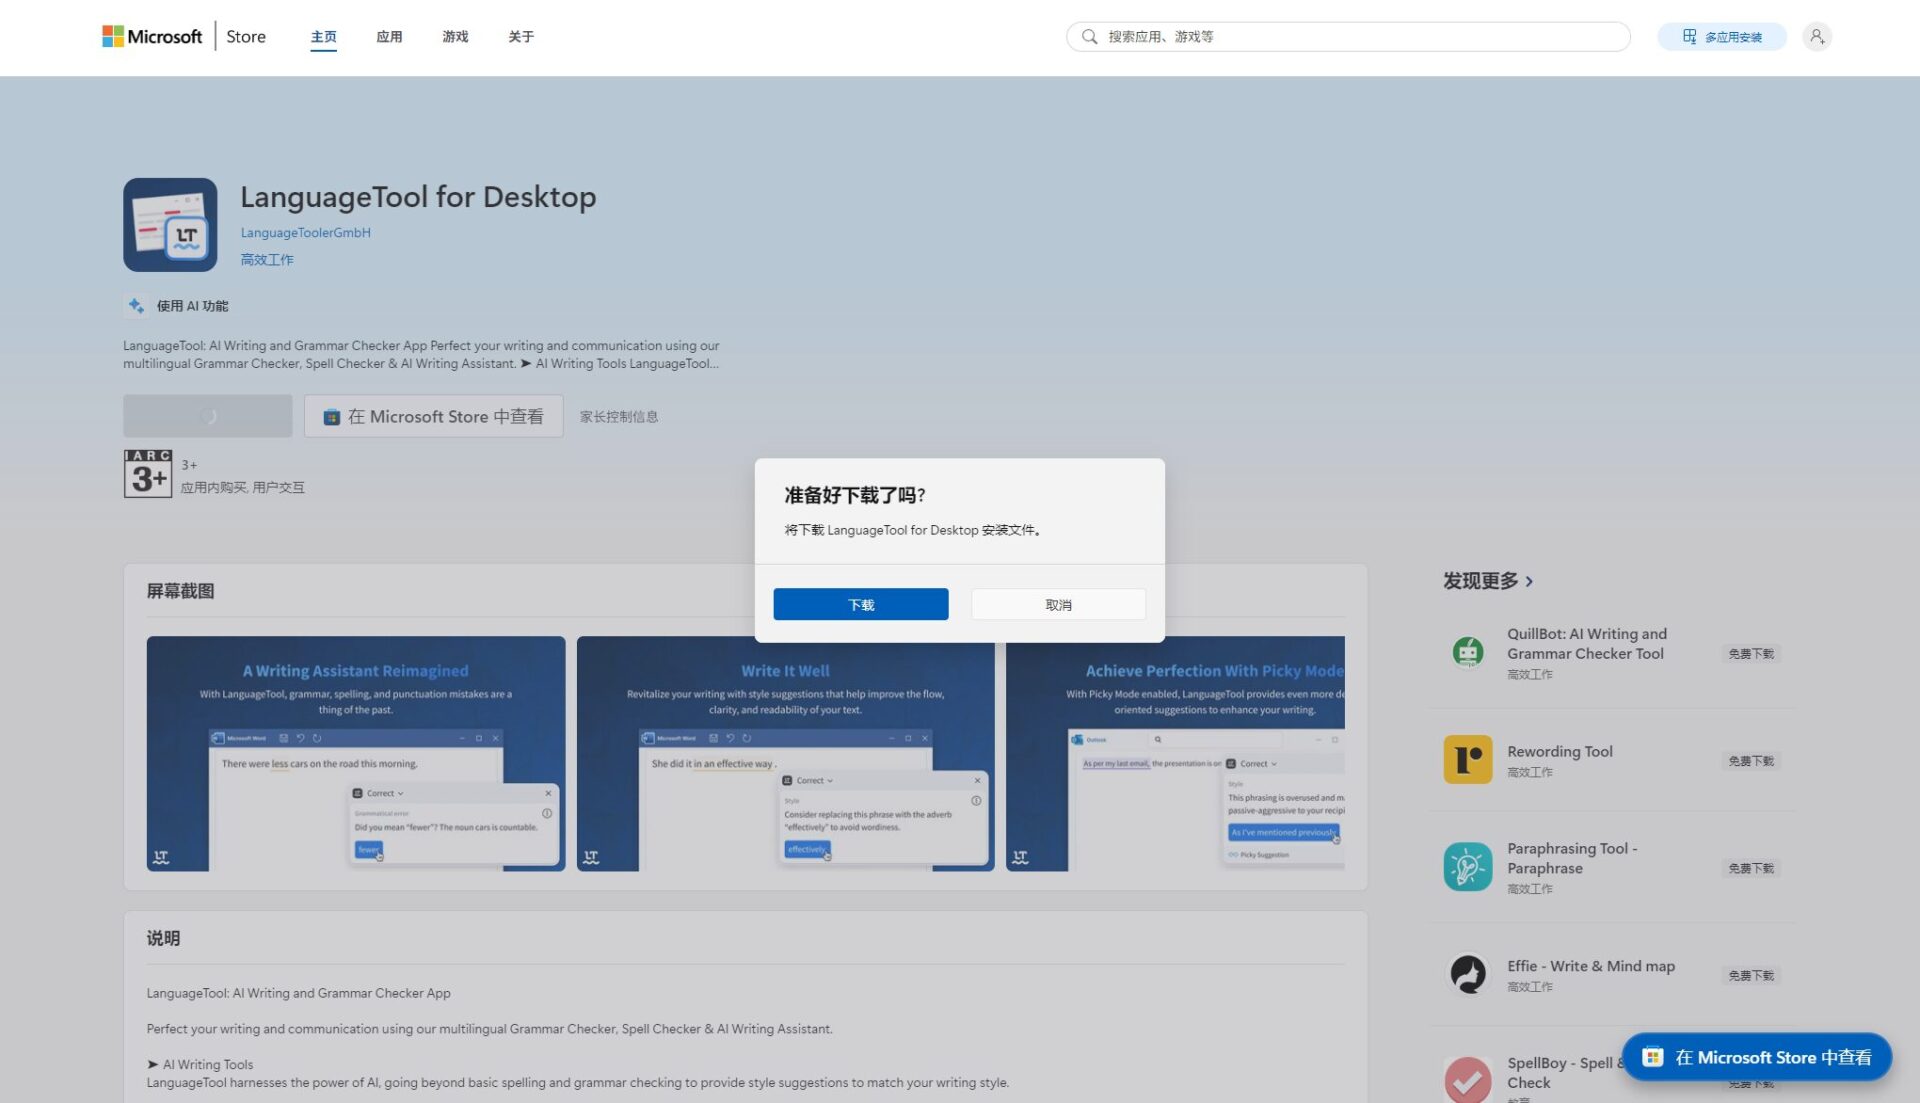Click the LanguageTool for Desktop app icon
The height and width of the screenshot is (1103, 1920).
click(x=170, y=225)
